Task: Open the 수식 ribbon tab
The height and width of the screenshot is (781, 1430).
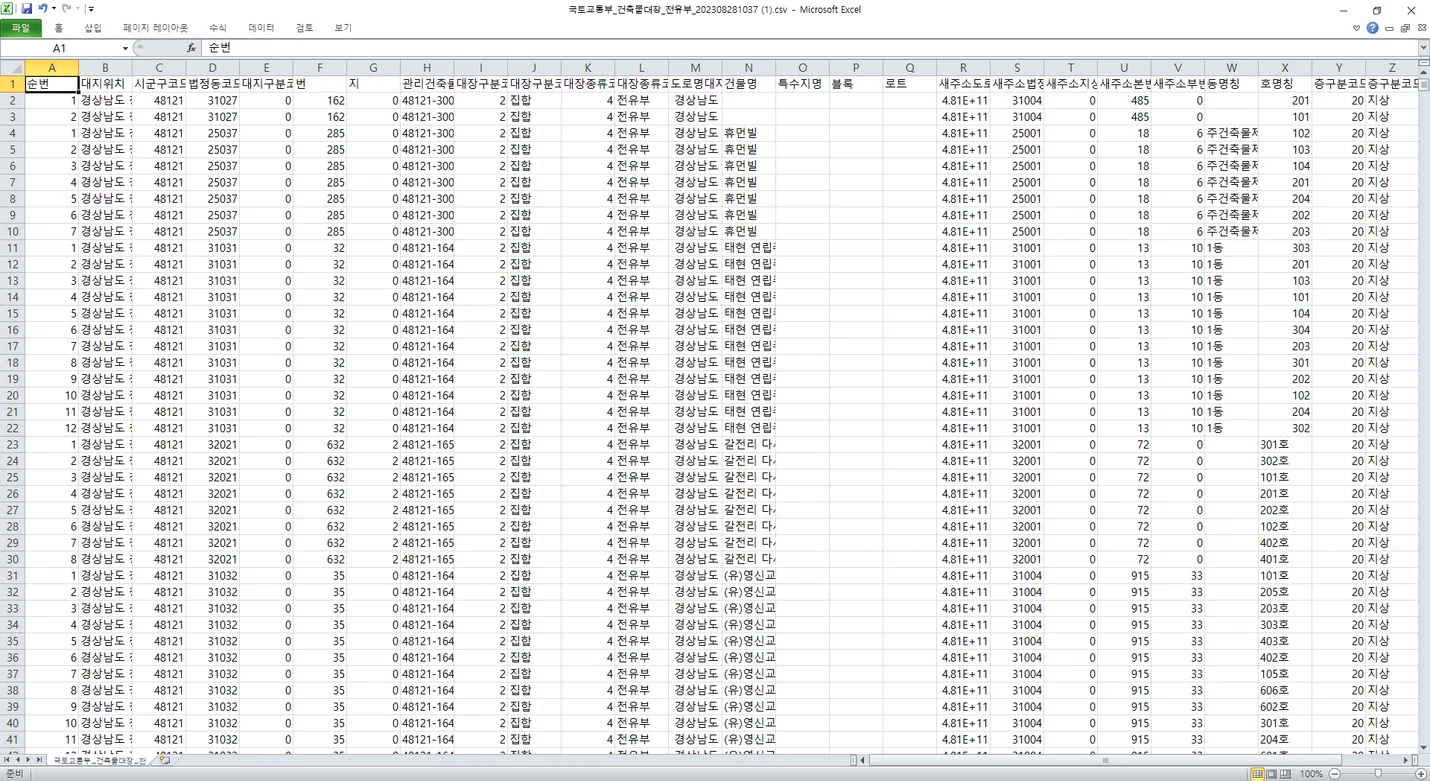Action: point(218,28)
